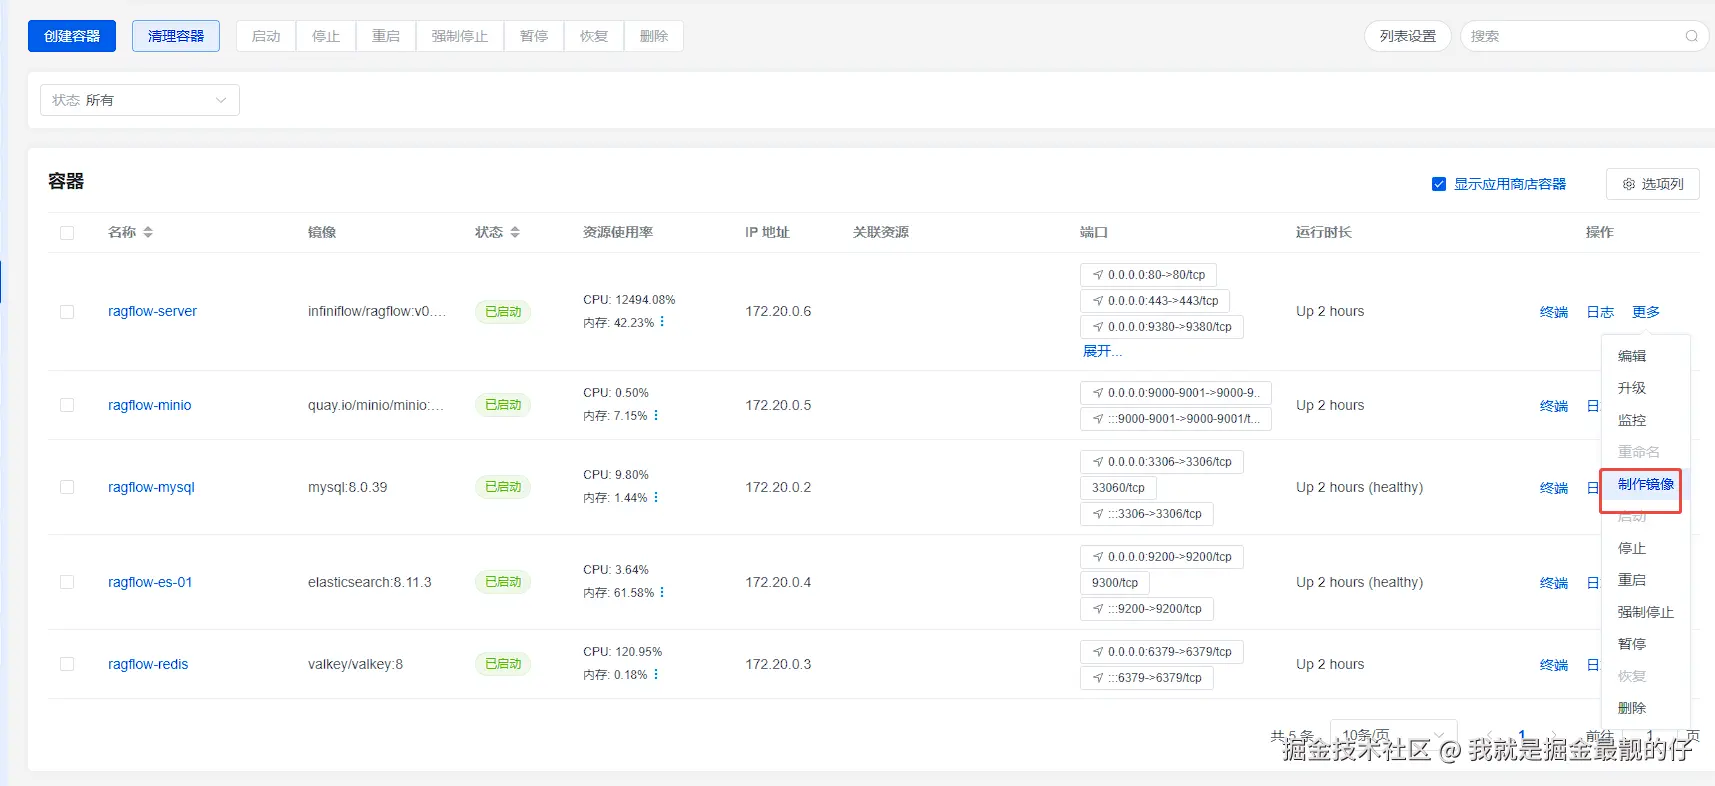Viewport: 1715px width, 786px height.
Task: Choose 升级 in the more menu
Action: click(x=1632, y=388)
